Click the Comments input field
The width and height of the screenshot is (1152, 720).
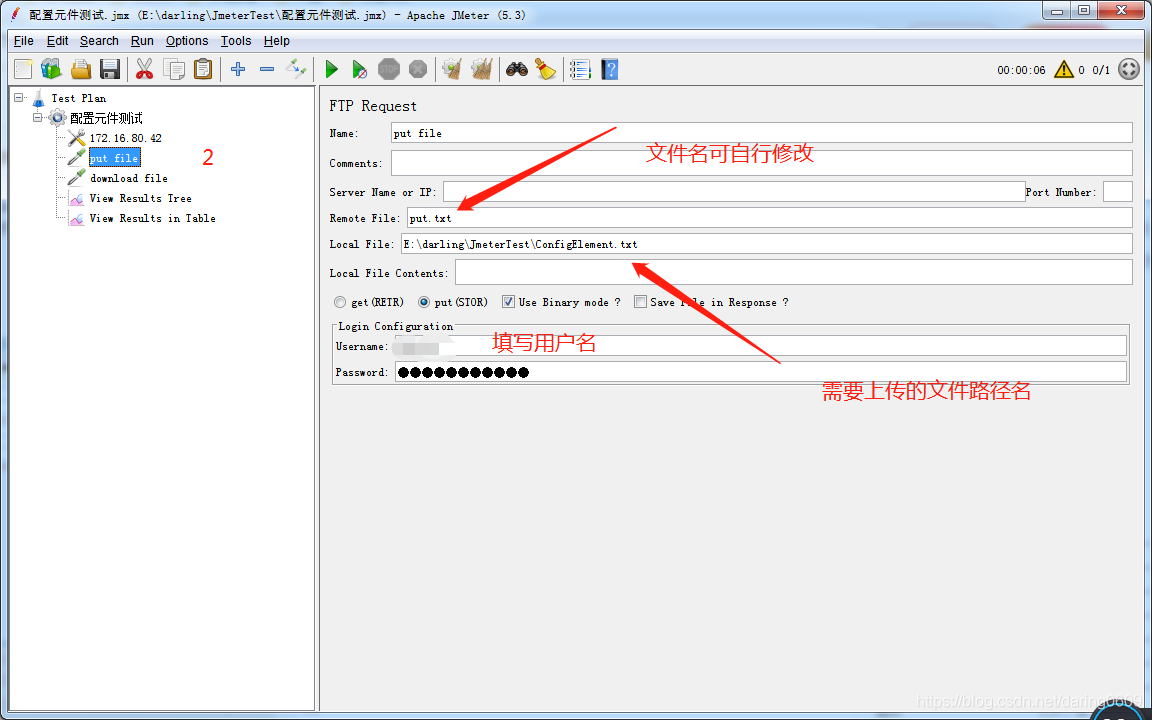(762, 163)
